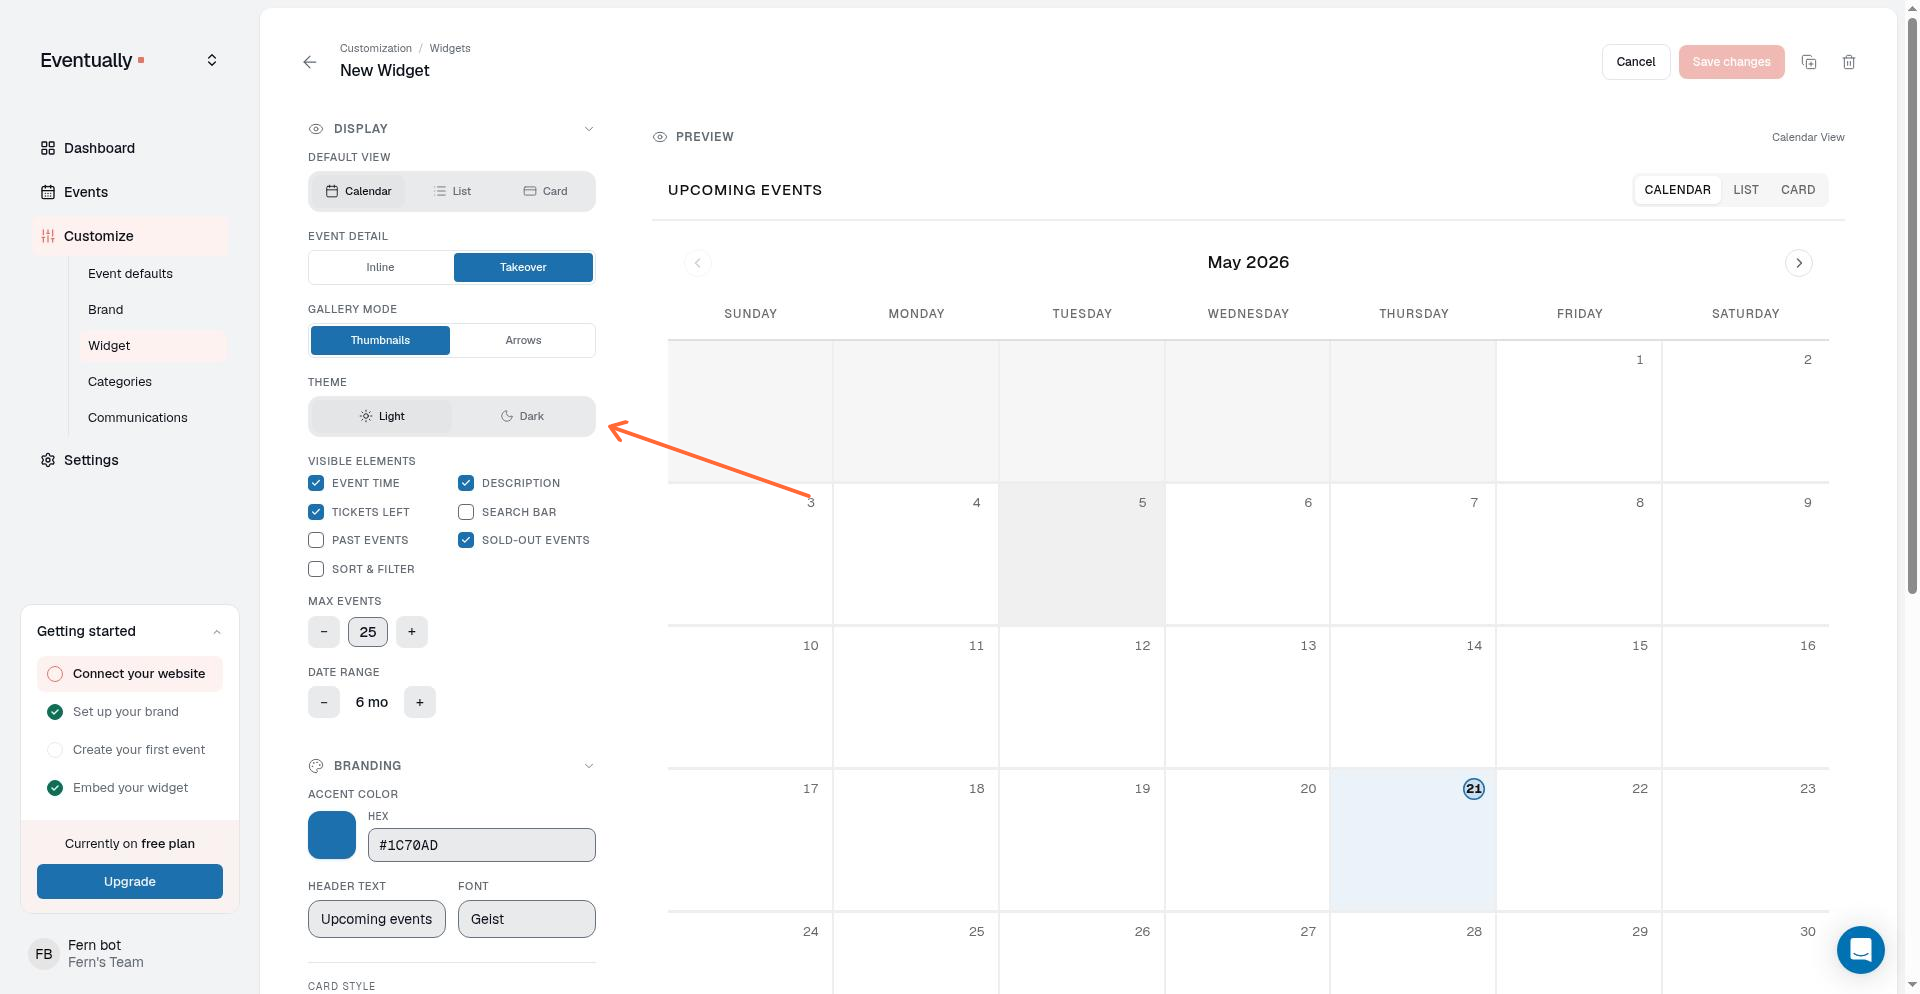Switch theme to Dark

click(523, 416)
